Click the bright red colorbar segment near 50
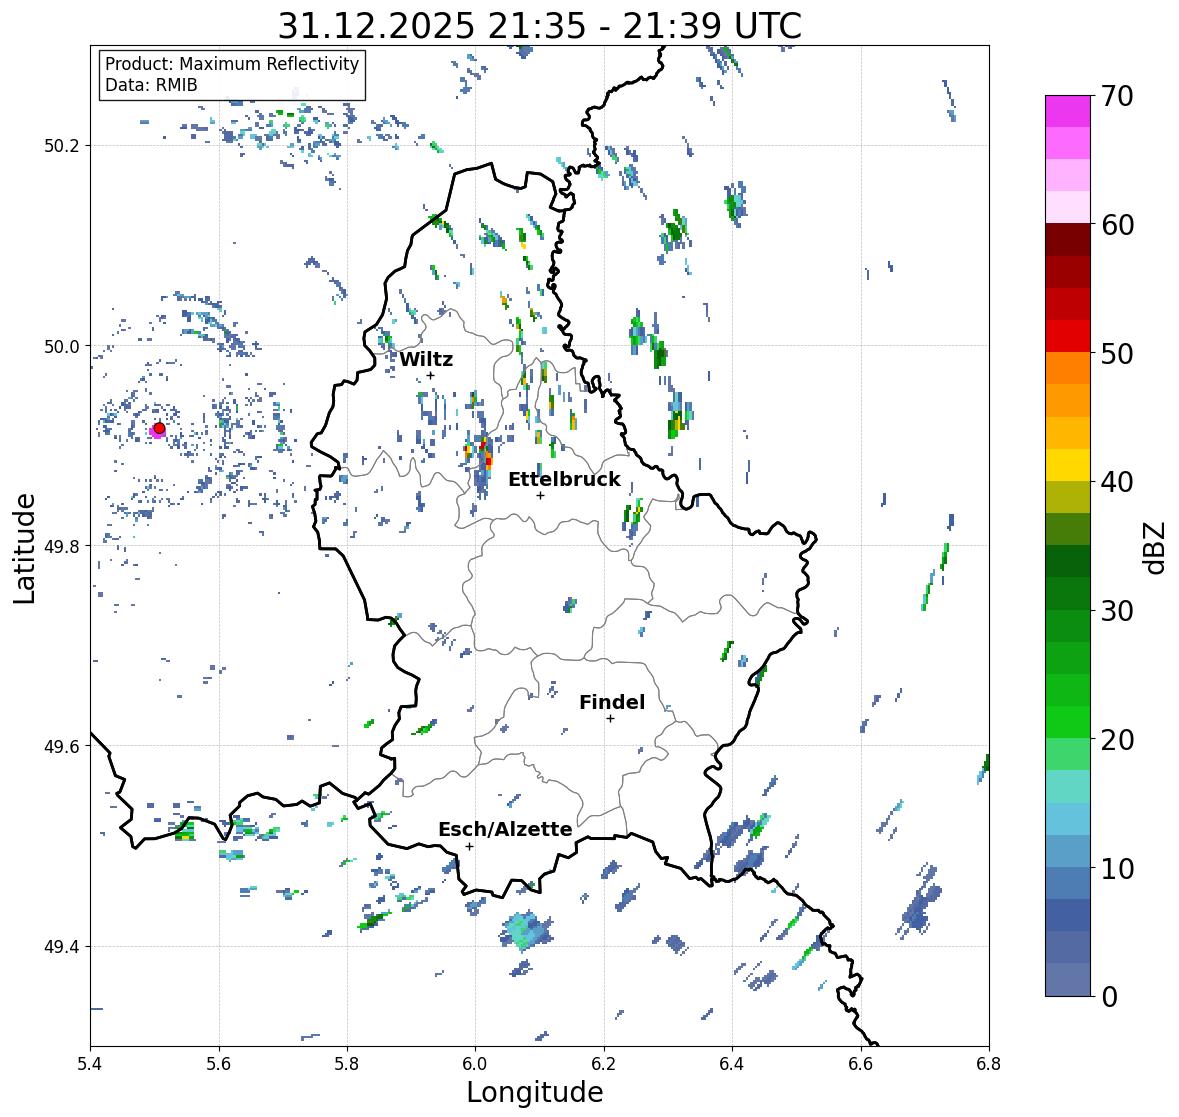 [x=1068, y=336]
